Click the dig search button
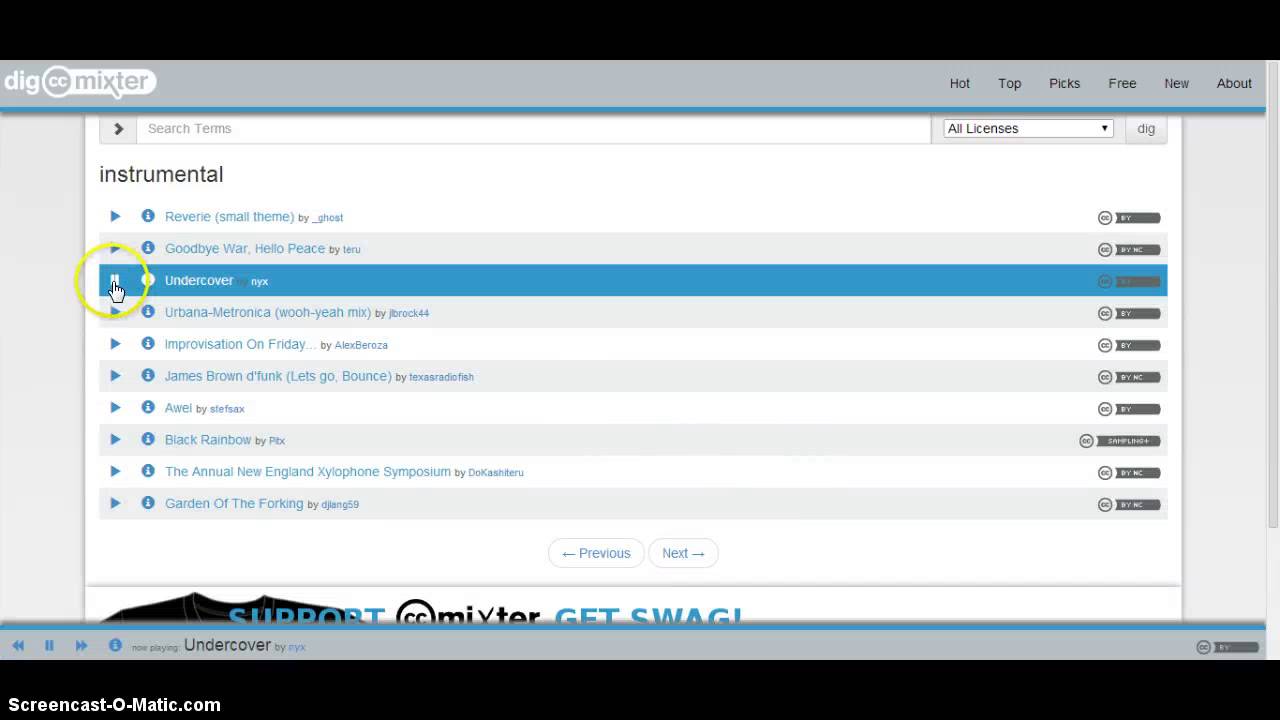 [x=1146, y=128]
